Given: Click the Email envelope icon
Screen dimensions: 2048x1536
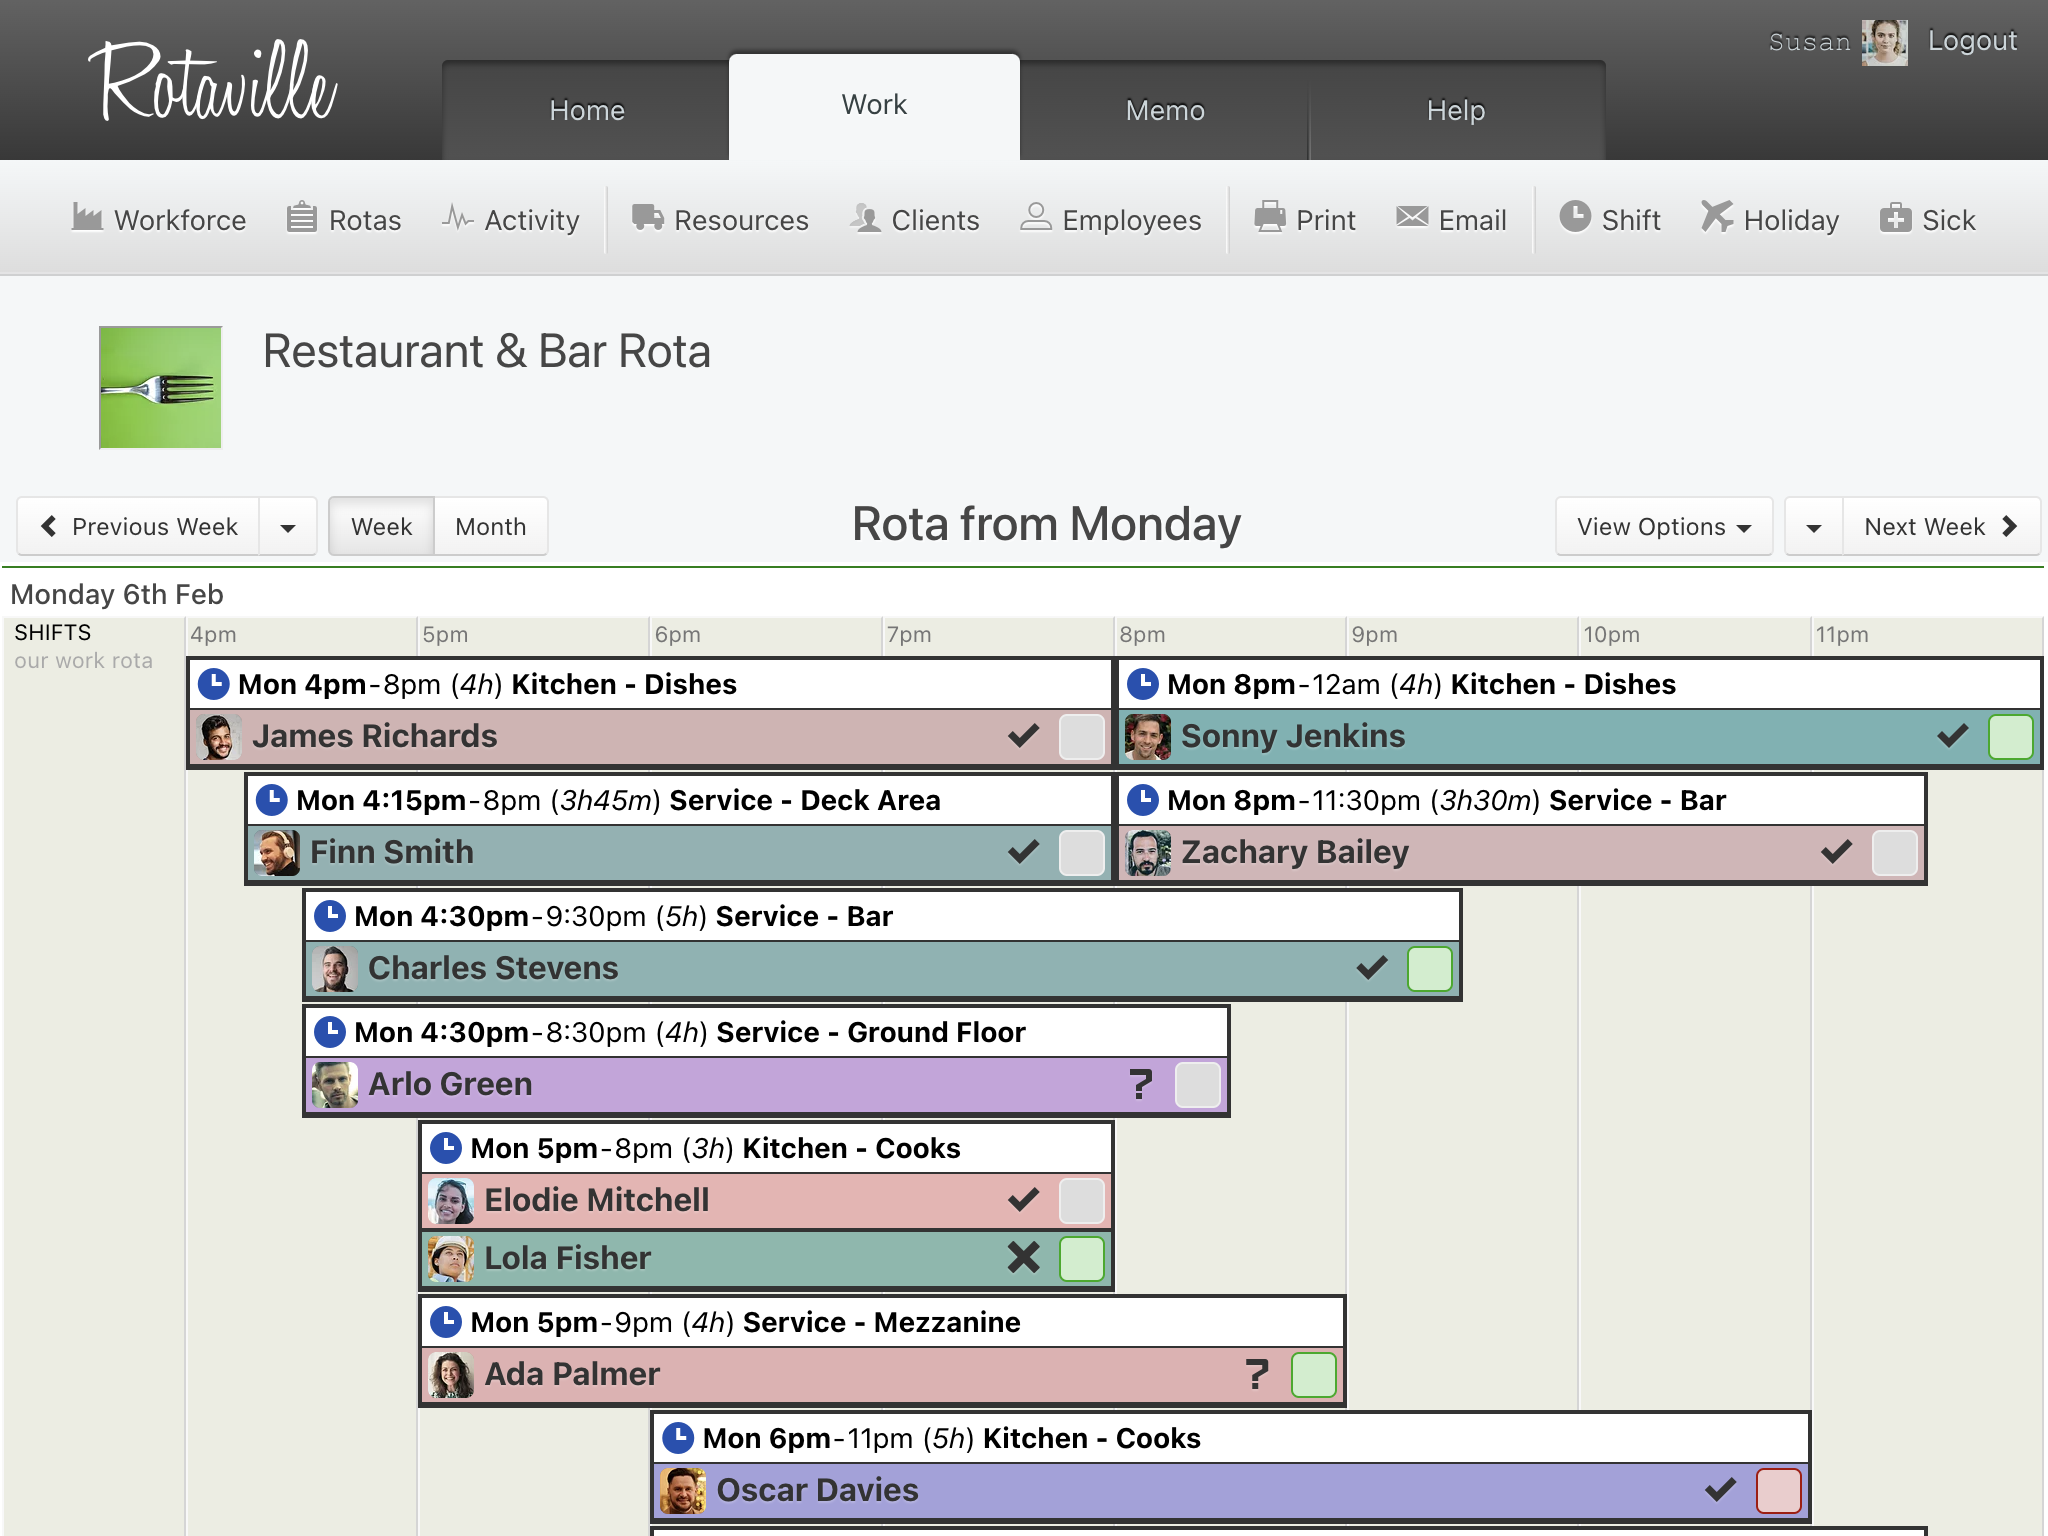Looking at the screenshot, I should point(1412,217).
